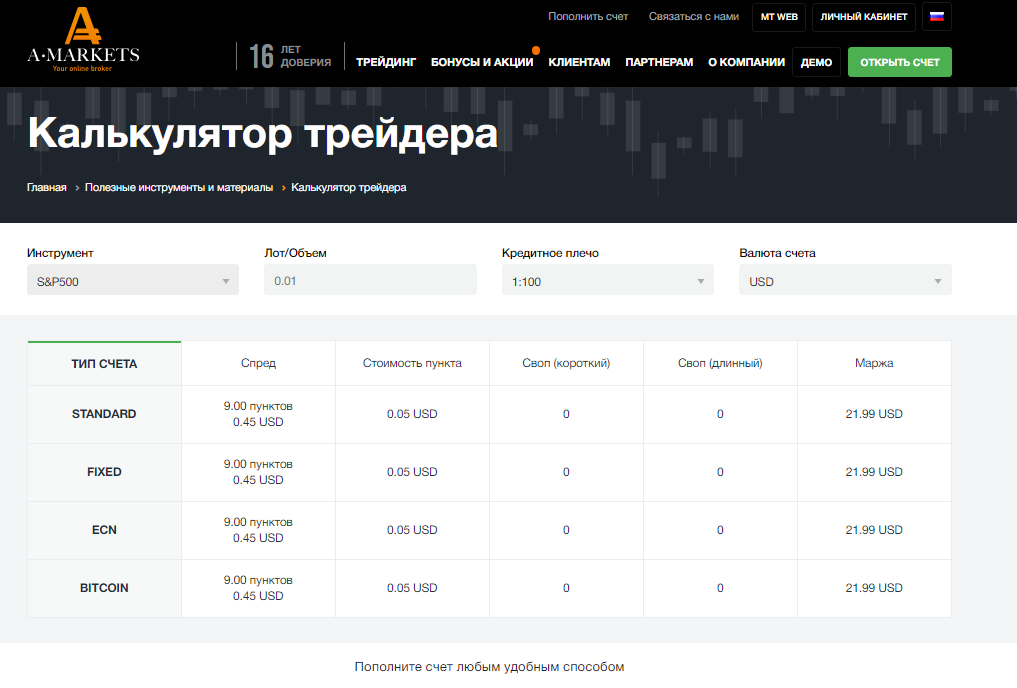Click the Связаться с нами link
1017x688 pixels.
coord(694,17)
